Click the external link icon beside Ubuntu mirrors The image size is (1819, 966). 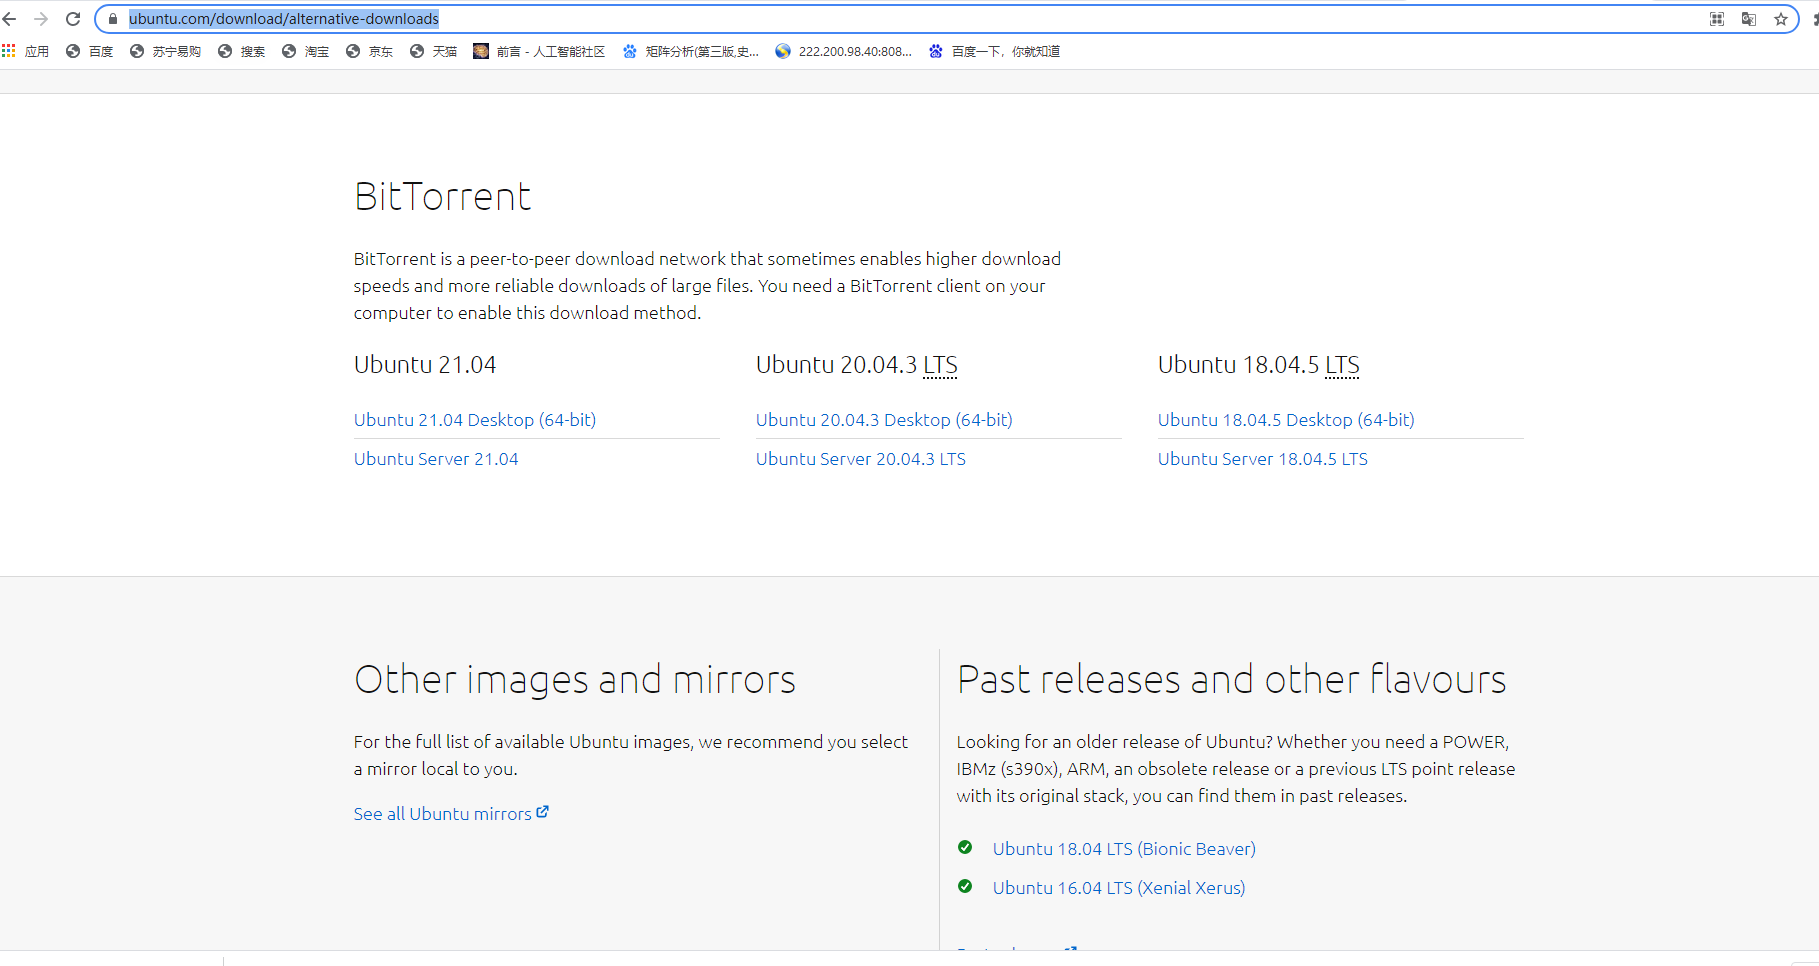coord(542,812)
